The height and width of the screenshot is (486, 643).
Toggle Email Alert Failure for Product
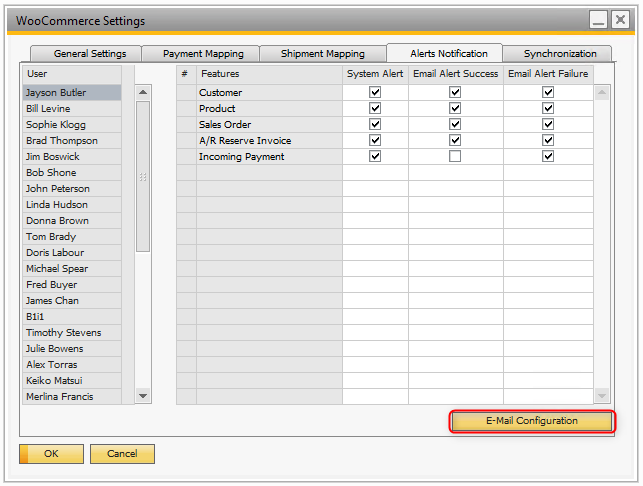click(x=548, y=109)
